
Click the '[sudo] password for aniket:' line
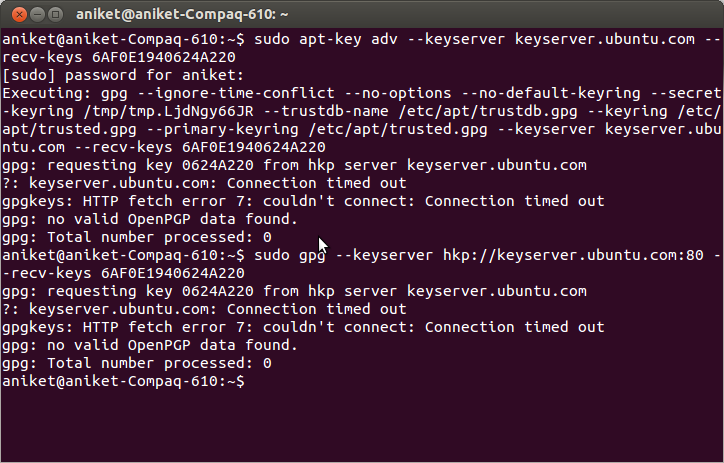point(123,75)
